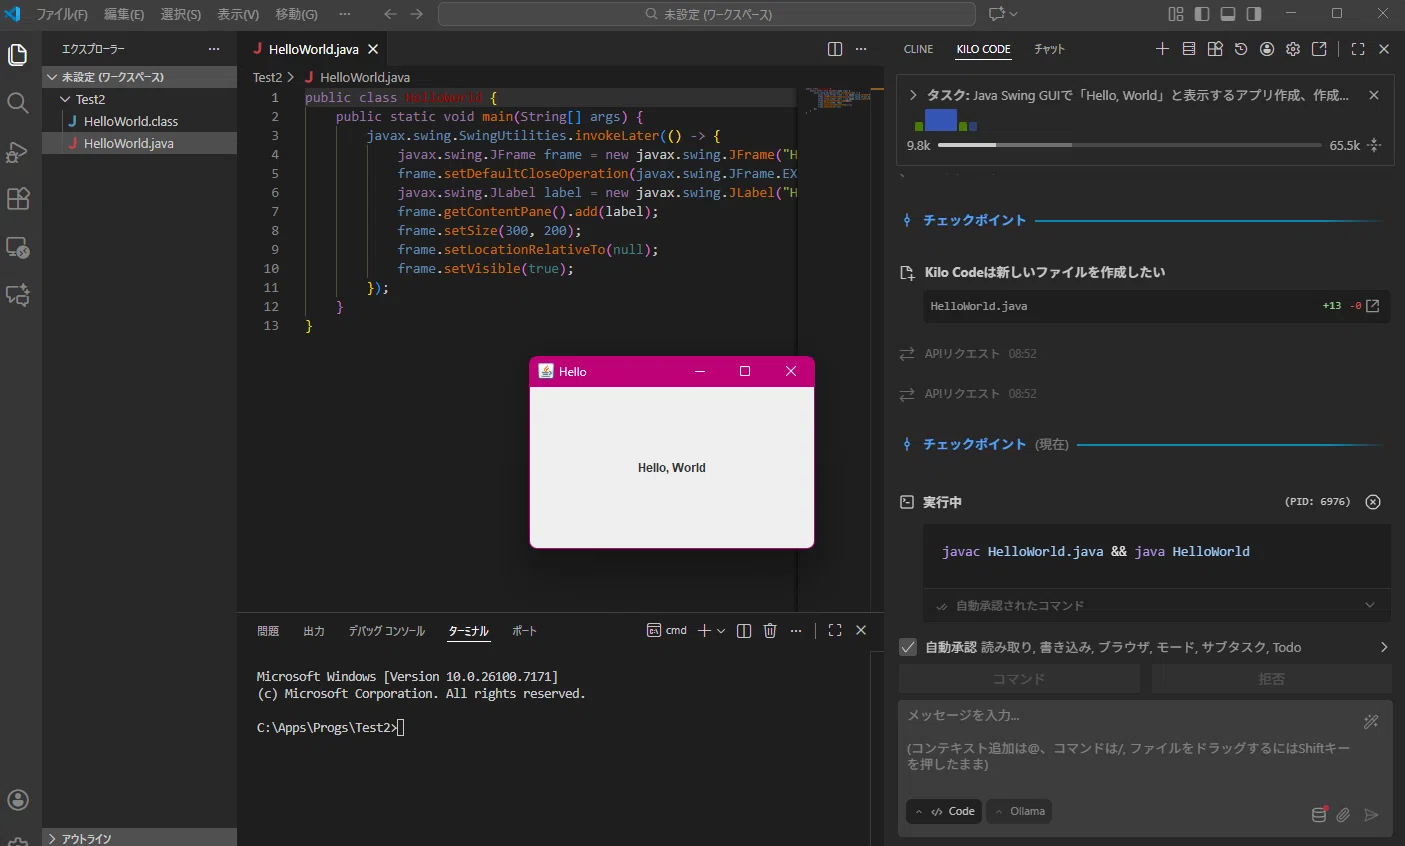Pop Kilo Code out into editor
1405x846 pixels.
click(1319, 49)
